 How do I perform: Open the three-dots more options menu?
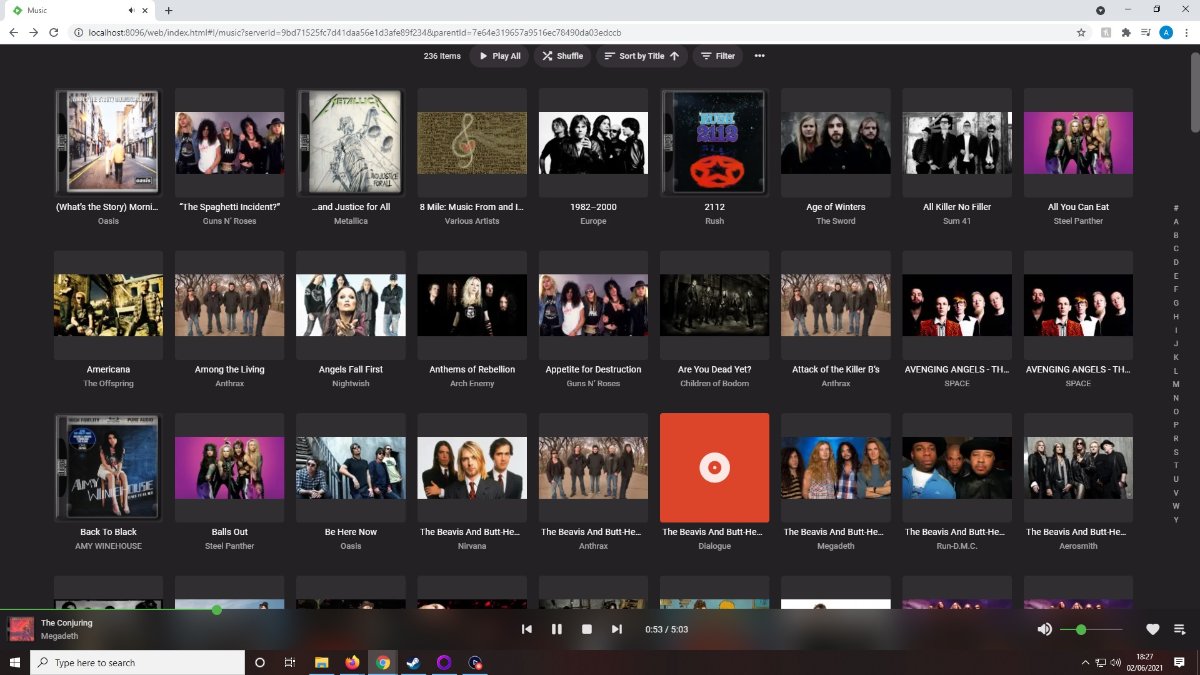click(x=760, y=56)
